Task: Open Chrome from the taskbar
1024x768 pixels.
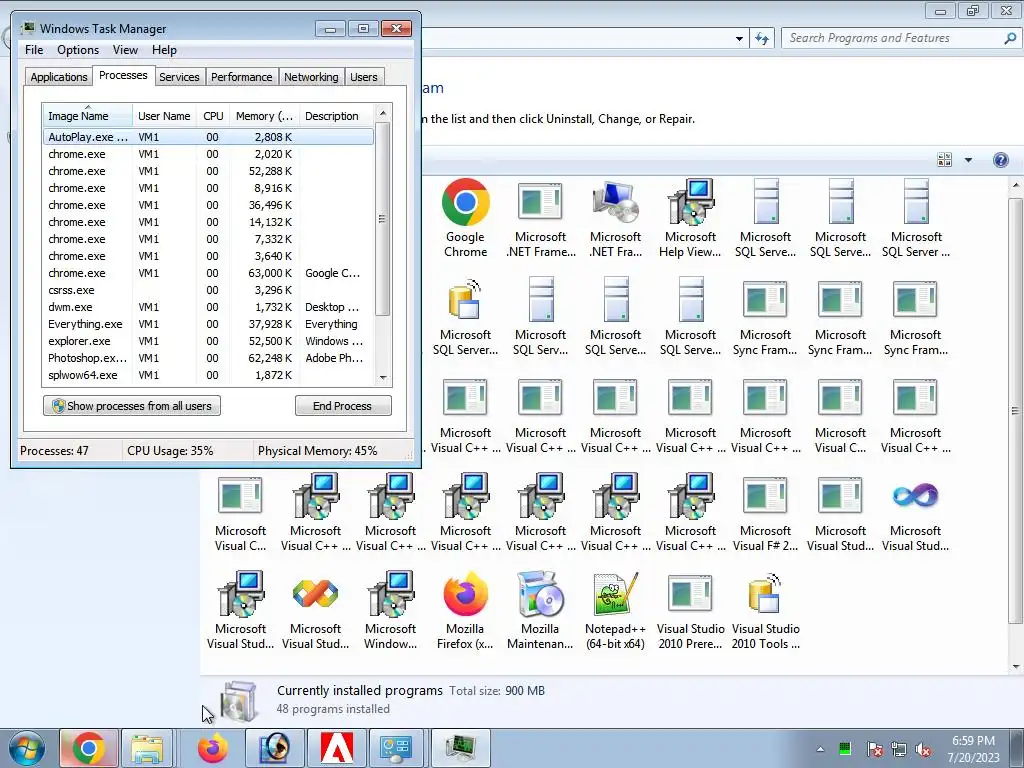Action: (x=89, y=748)
